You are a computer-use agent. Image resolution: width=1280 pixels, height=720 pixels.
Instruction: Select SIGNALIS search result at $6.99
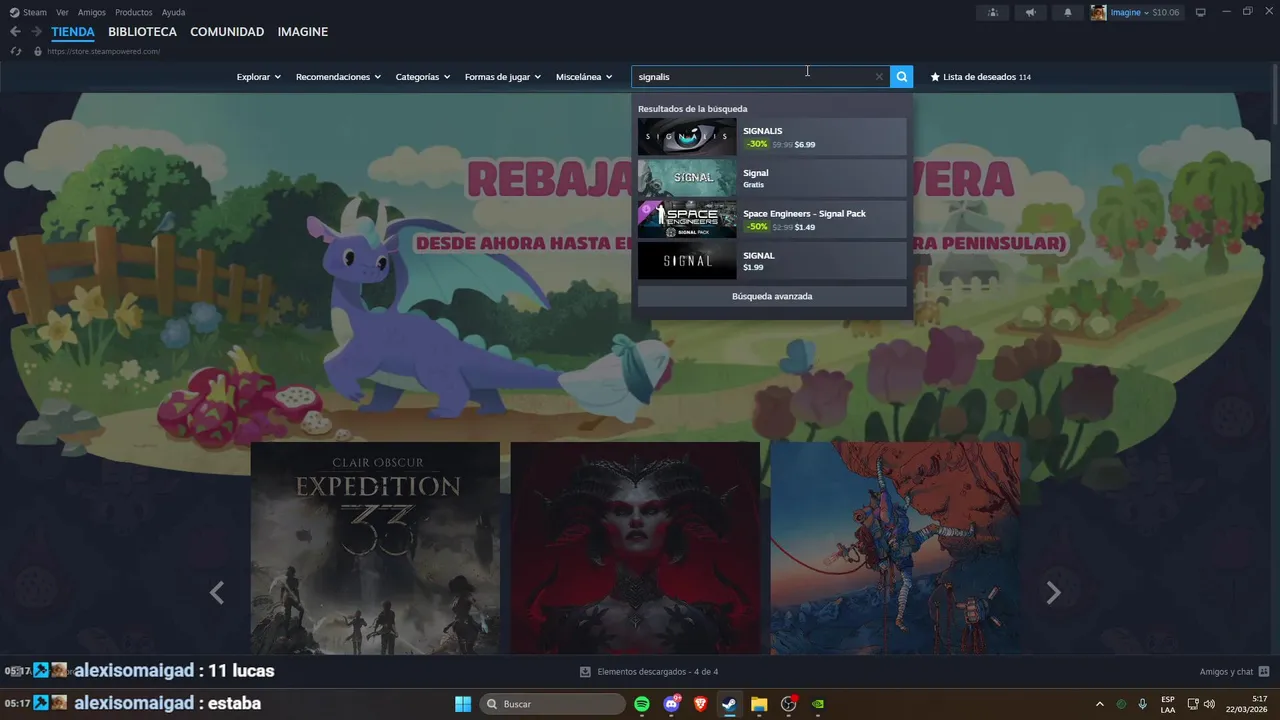[772, 137]
